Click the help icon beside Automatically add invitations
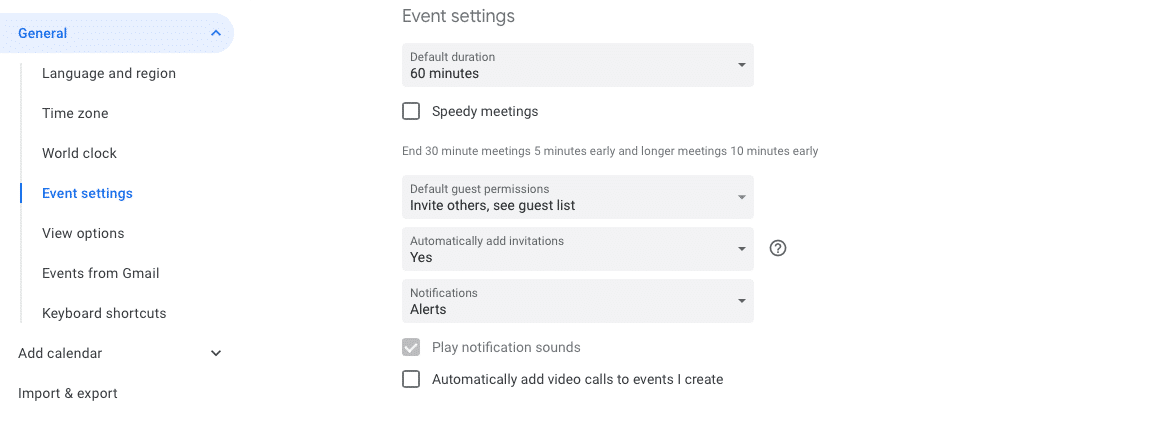Screen dimensions: 1174x447 pyautogui.click(x=778, y=248)
